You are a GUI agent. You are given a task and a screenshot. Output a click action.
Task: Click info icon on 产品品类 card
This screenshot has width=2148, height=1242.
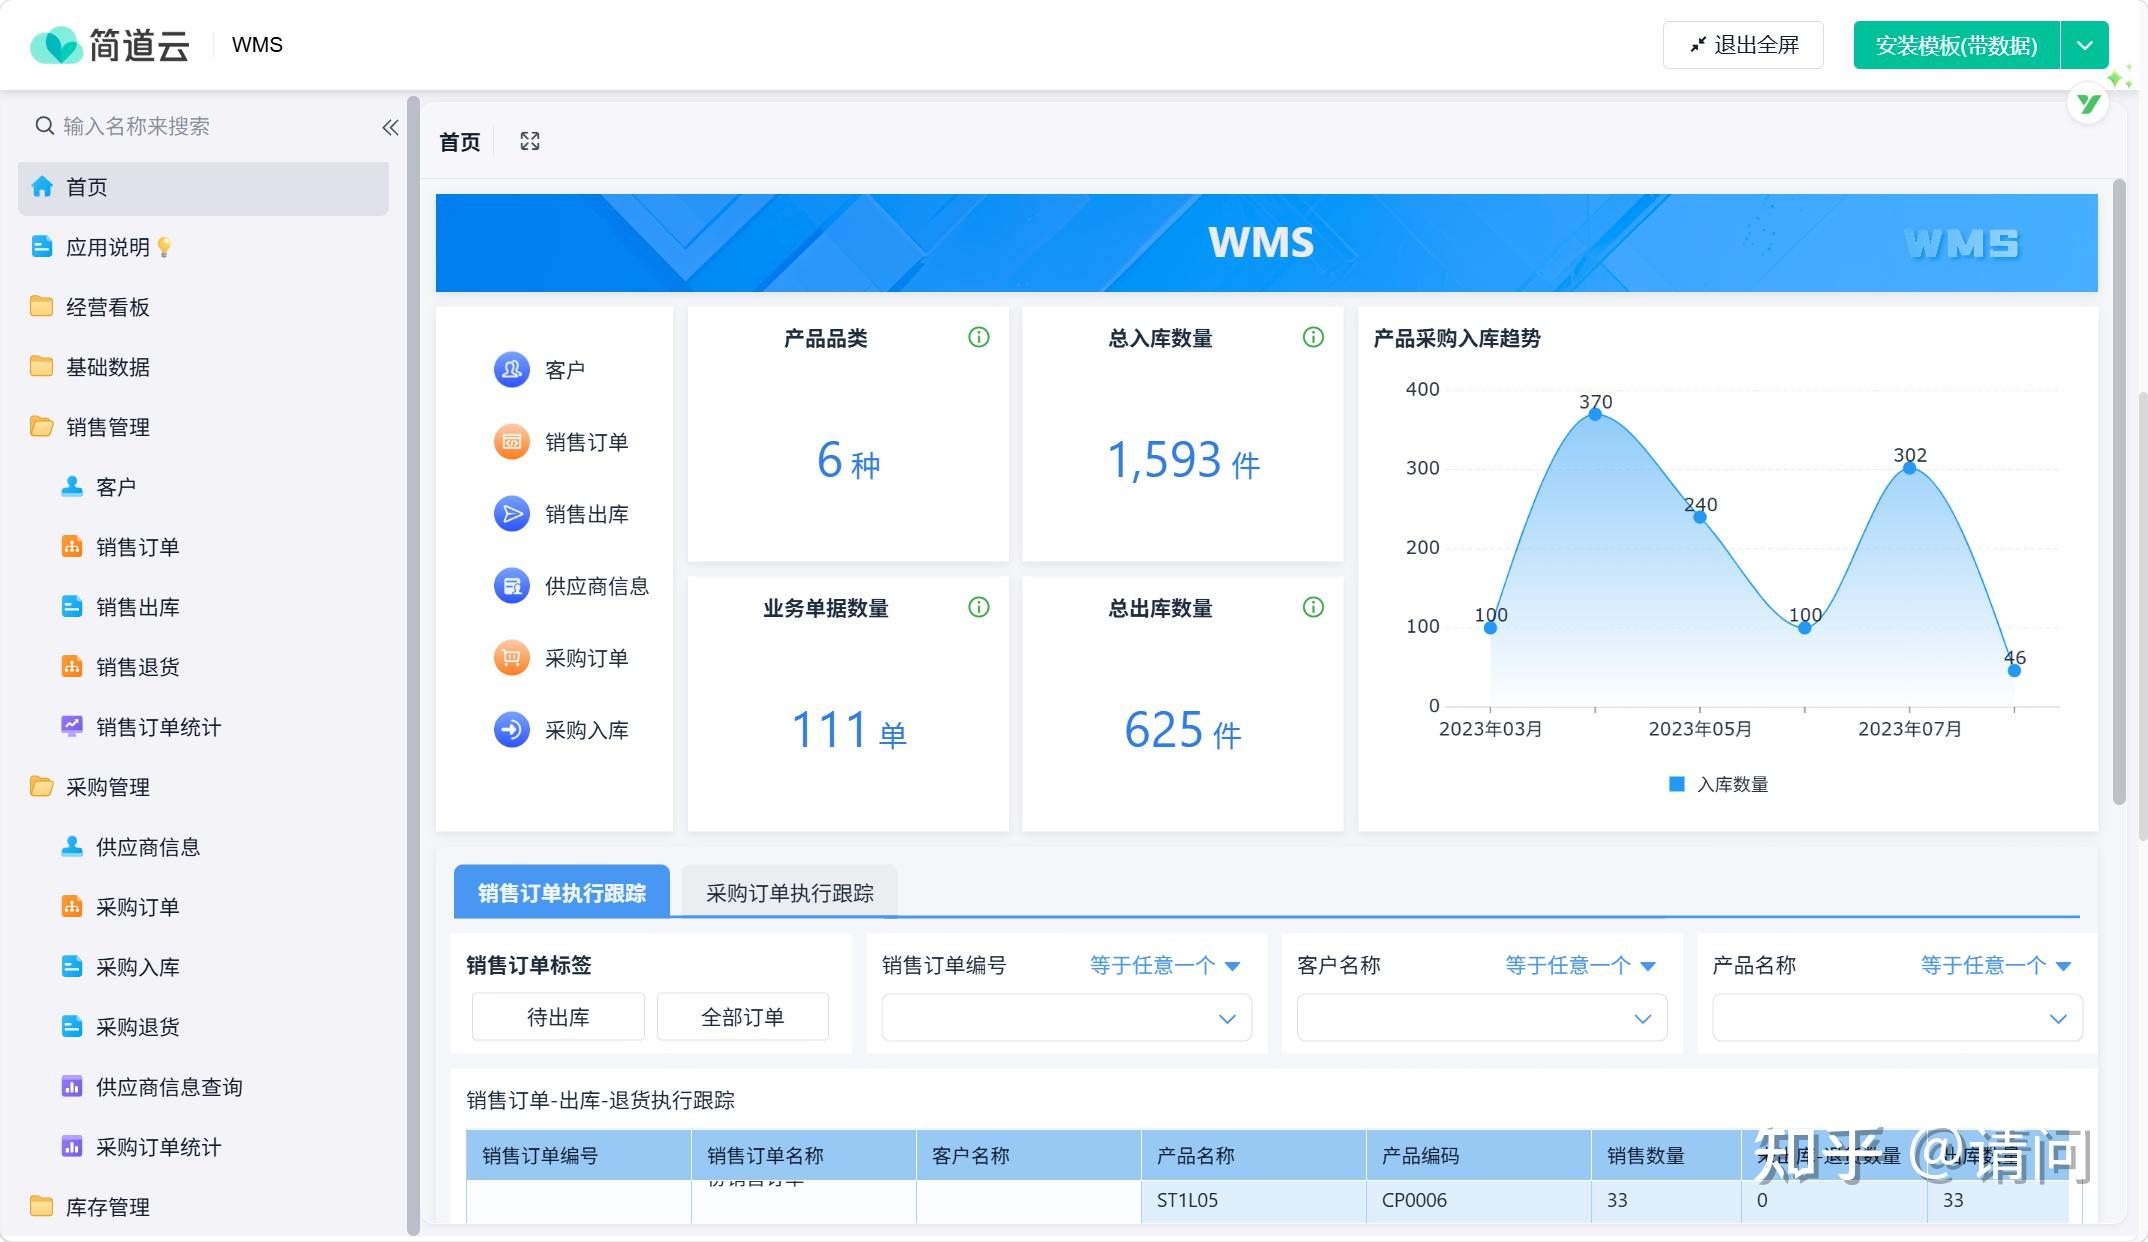pos(979,338)
